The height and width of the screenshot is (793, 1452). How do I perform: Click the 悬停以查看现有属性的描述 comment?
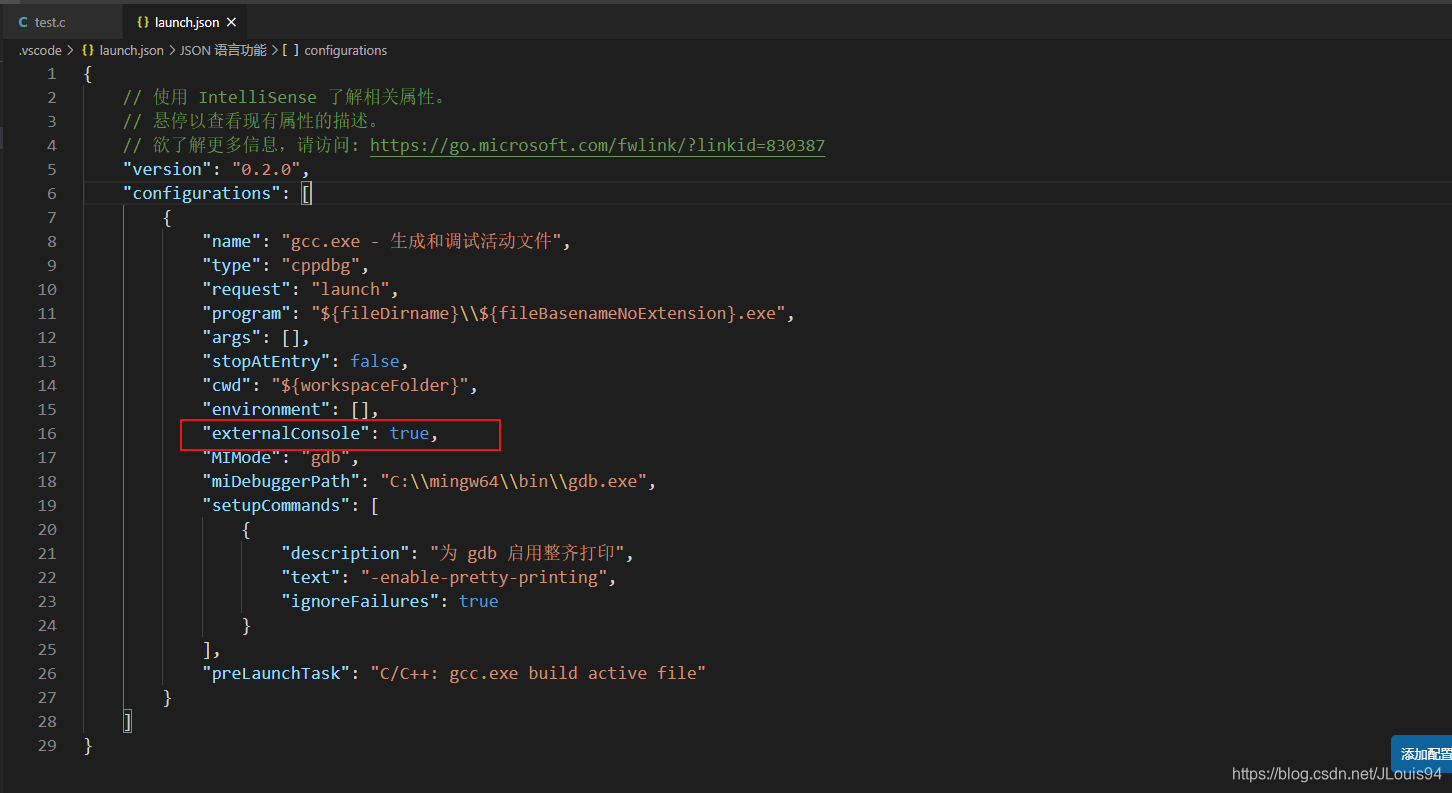pyautogui.click(x=251, y=121)
